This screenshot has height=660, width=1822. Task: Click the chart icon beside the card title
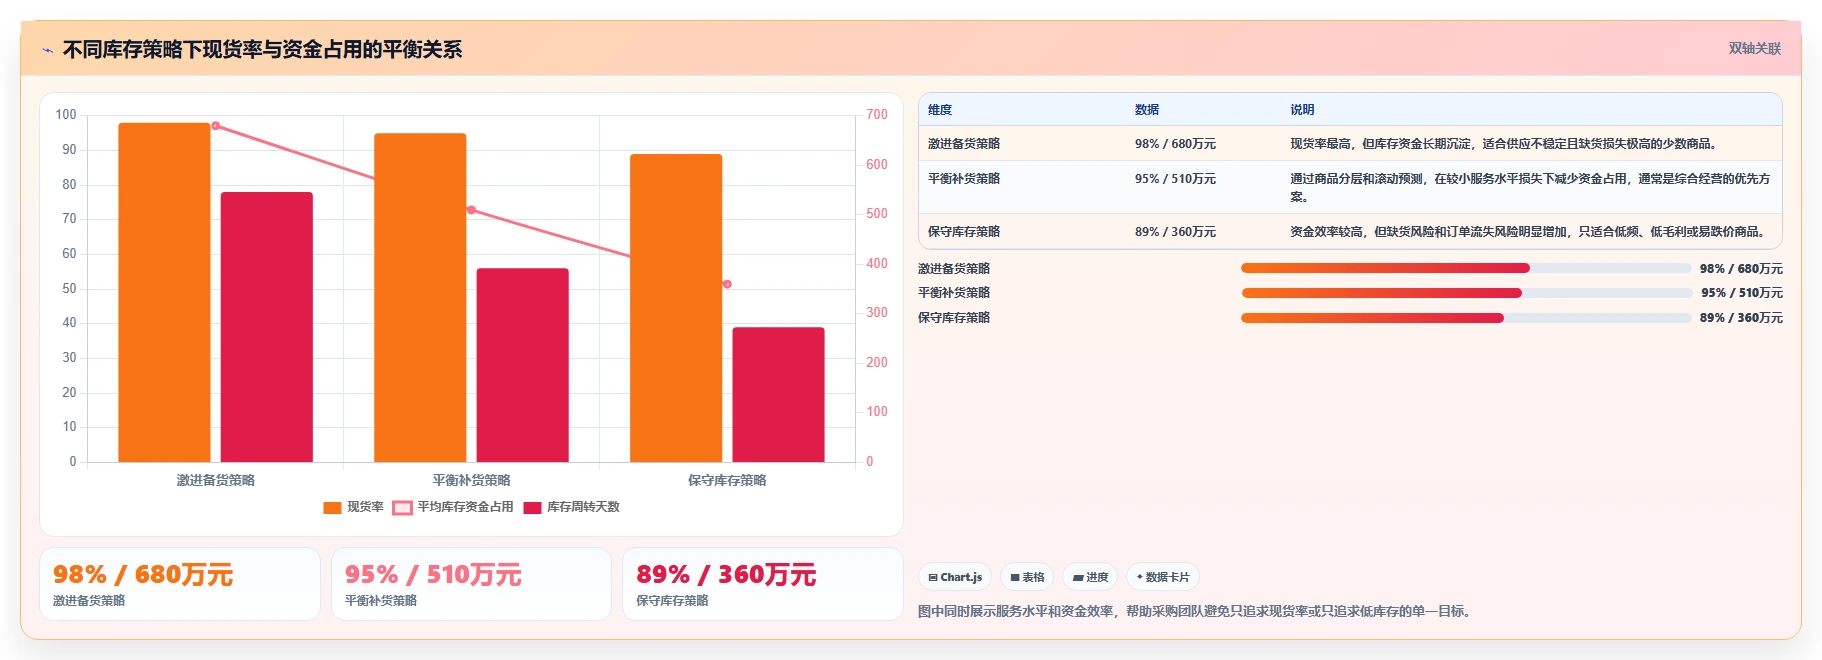[x=47, y=50]
